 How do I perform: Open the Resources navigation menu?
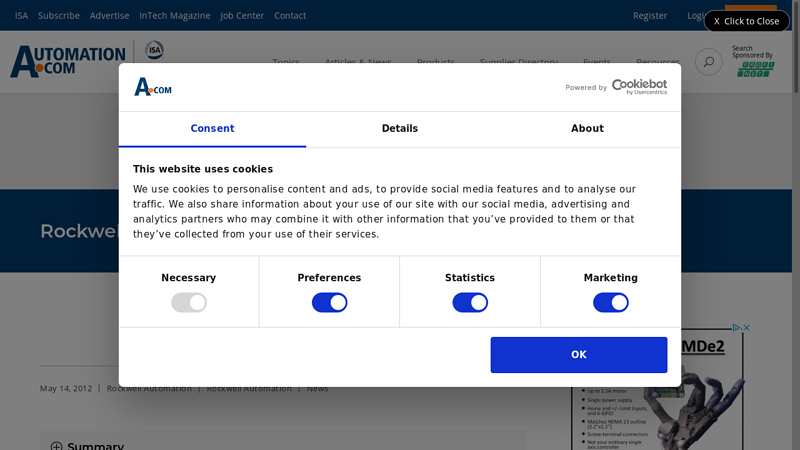pos(657,61)
